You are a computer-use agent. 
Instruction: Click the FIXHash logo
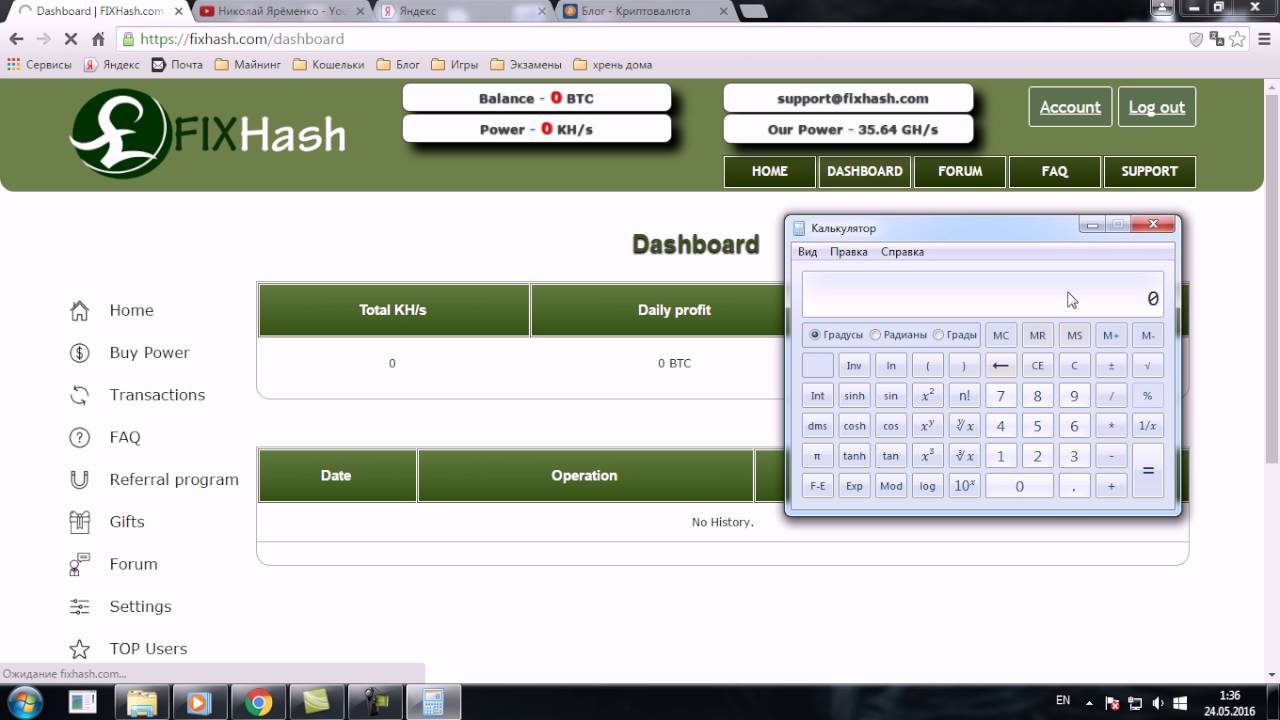[x=208, y=134]
